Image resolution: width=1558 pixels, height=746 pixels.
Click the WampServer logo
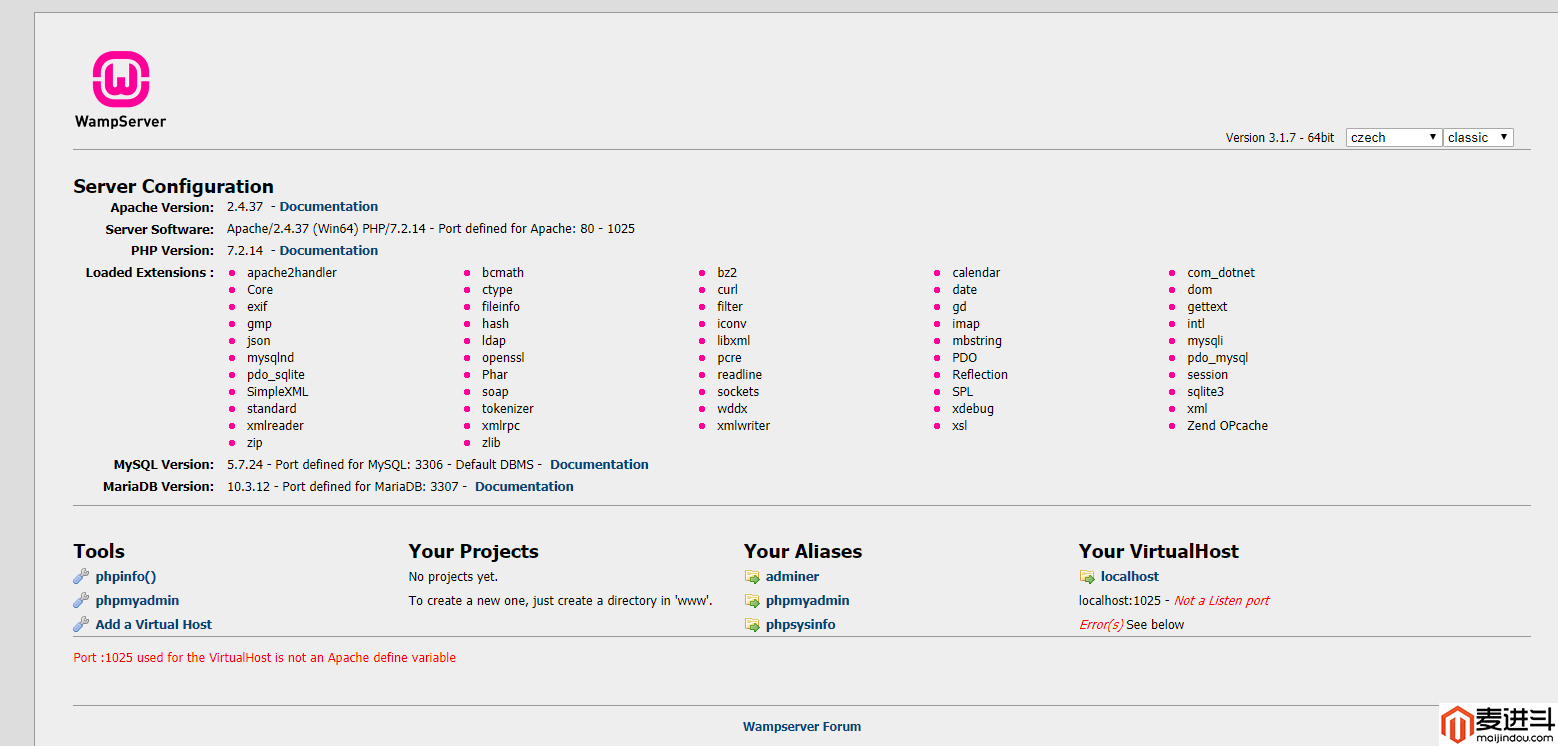(x=120, y=90)
